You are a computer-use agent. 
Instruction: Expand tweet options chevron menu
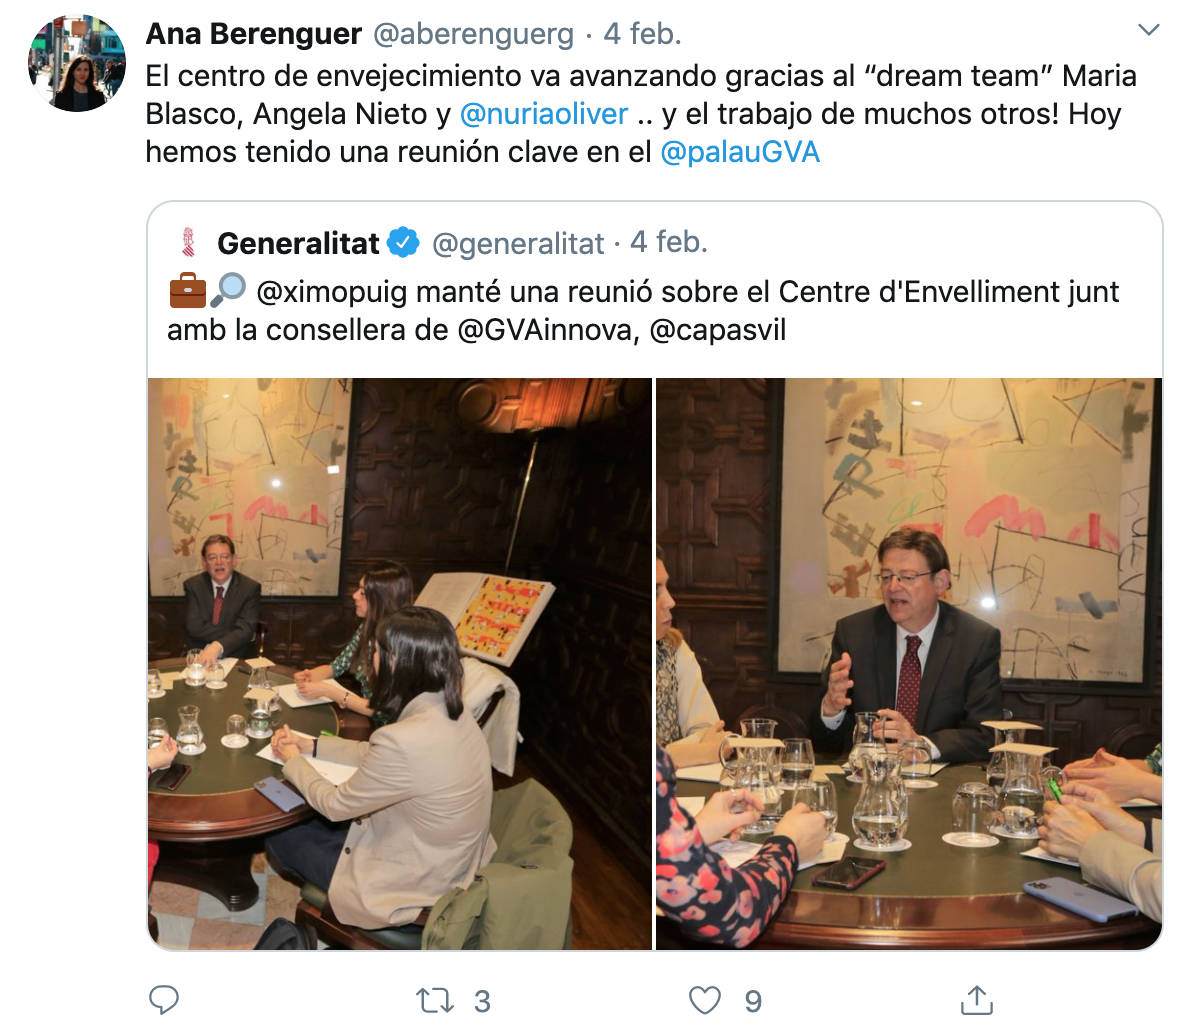[x=1148, y=30]
